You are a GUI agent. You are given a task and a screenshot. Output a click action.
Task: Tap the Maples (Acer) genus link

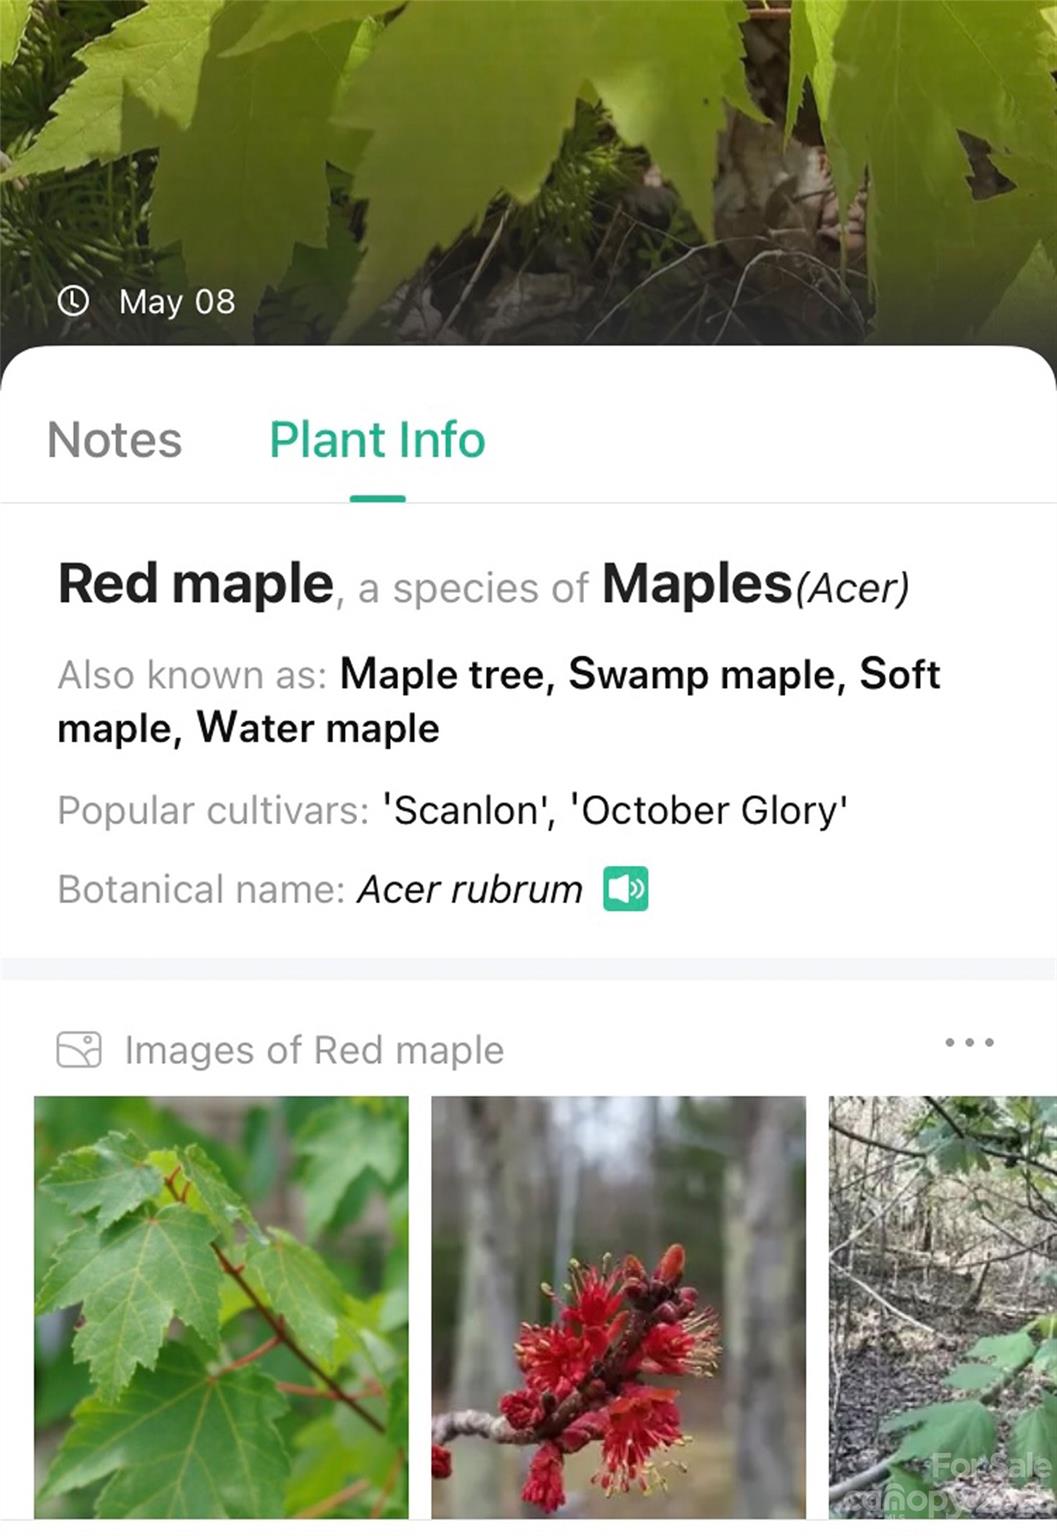(755, 584)
